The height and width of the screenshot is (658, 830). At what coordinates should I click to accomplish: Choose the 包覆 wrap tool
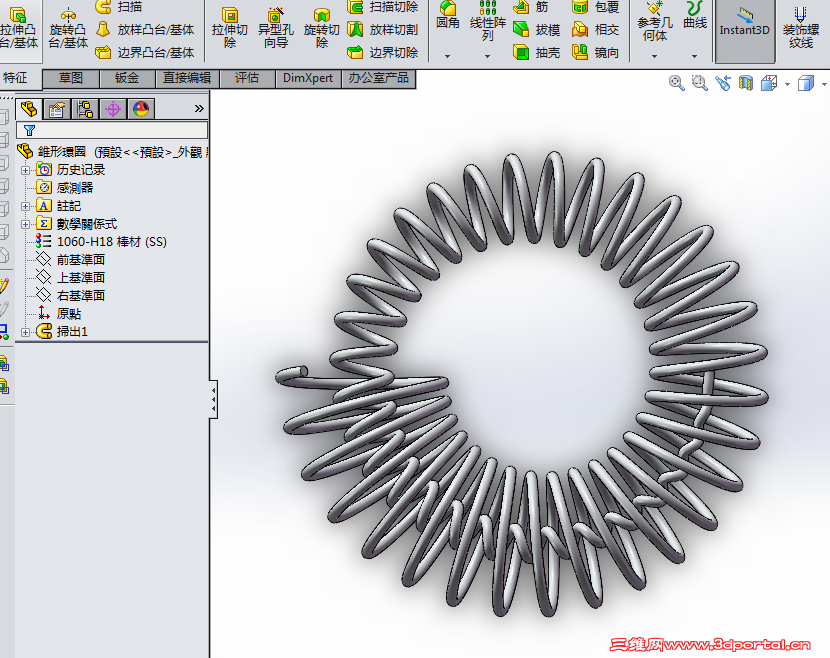[x=596, y=7]
